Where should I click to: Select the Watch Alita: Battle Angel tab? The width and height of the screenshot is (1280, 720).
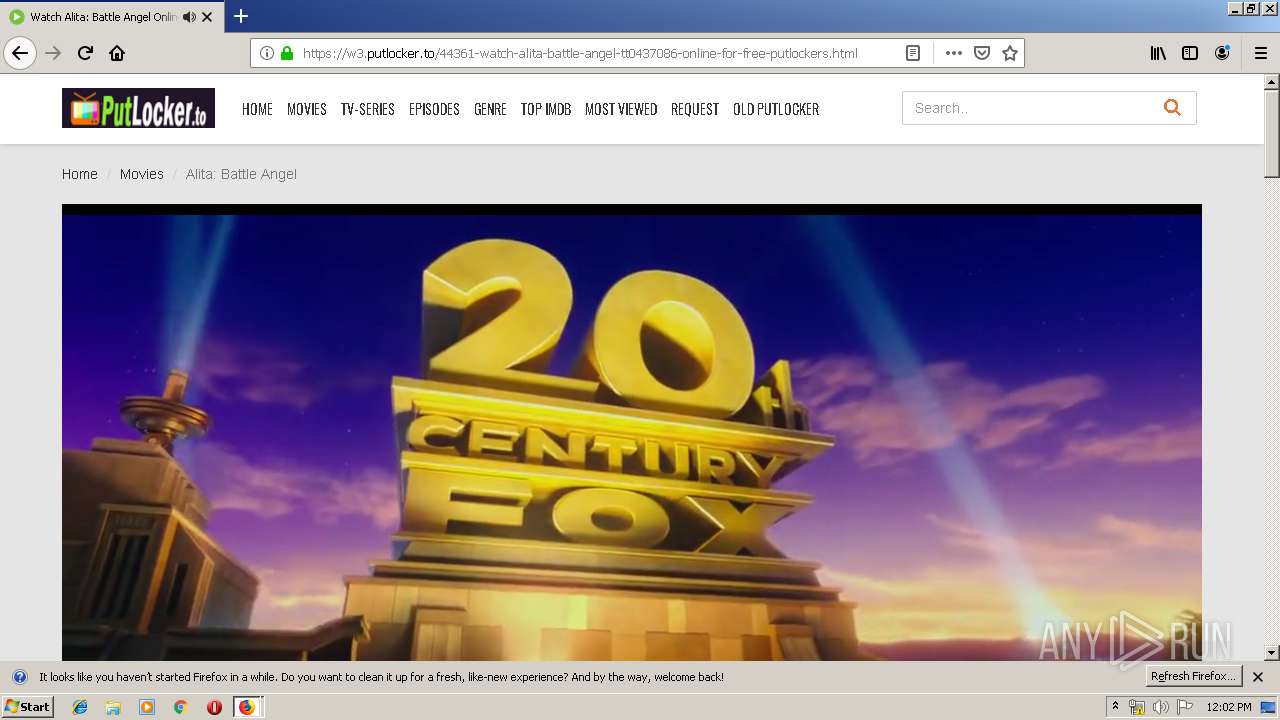pos(110,17)
